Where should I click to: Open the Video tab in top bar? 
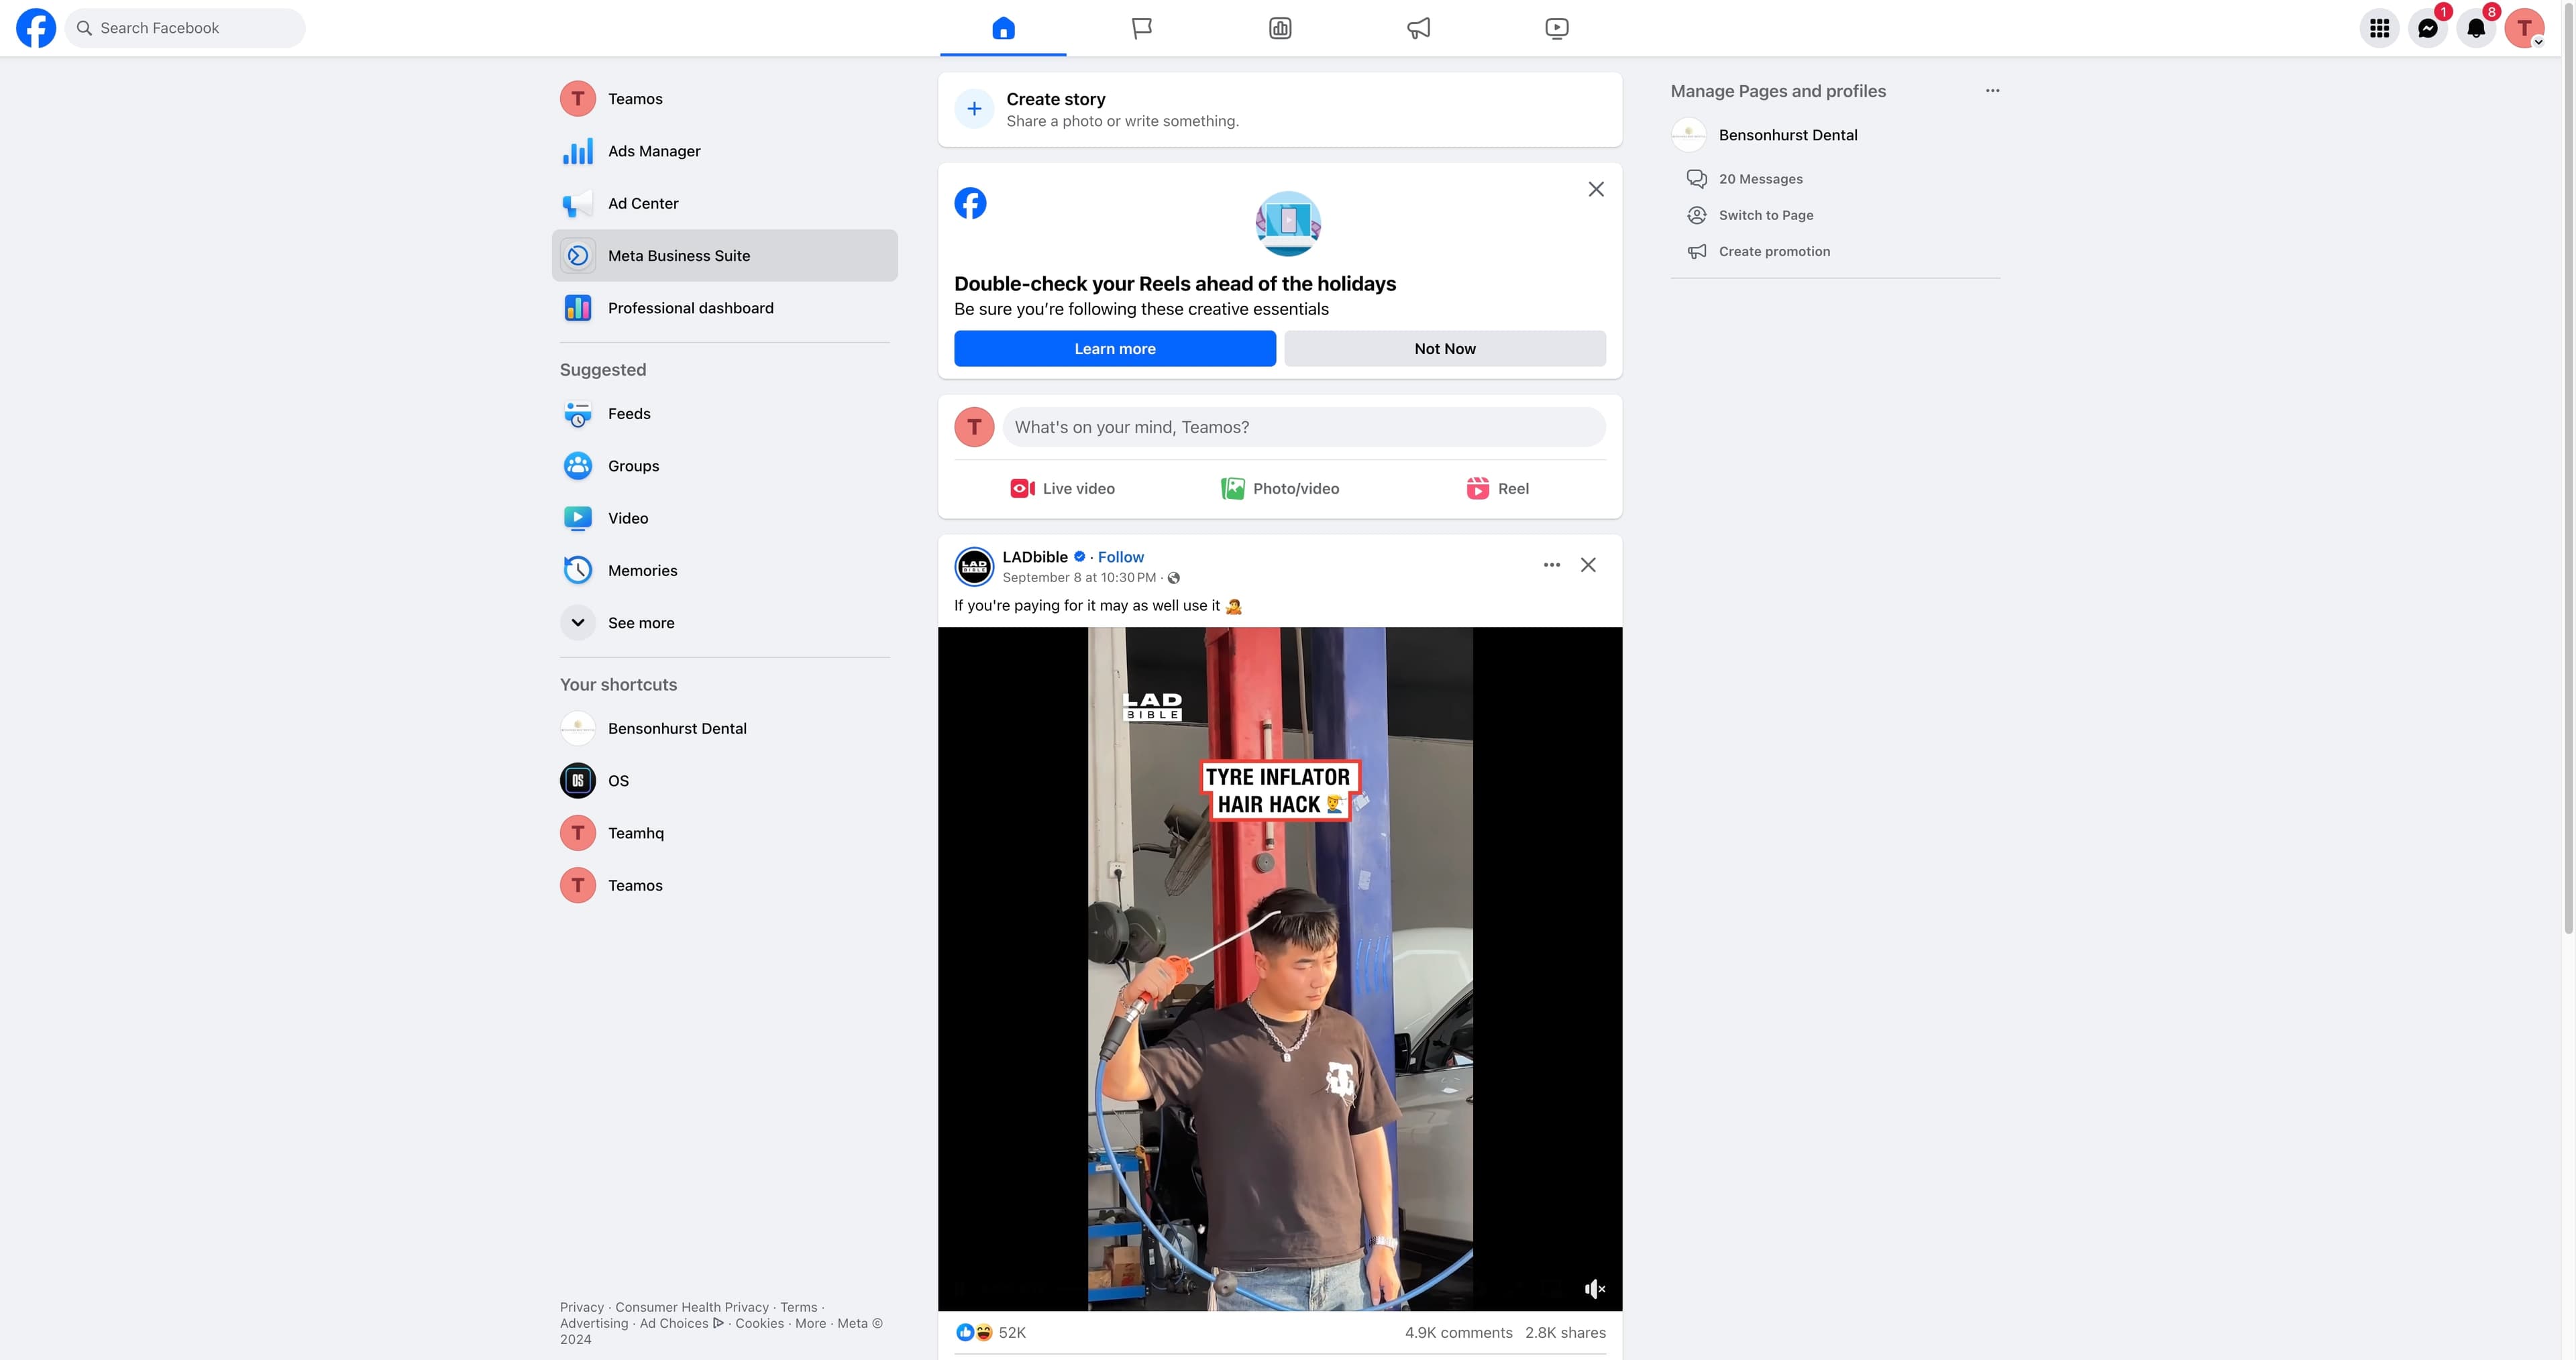(x=1556, y=28)
